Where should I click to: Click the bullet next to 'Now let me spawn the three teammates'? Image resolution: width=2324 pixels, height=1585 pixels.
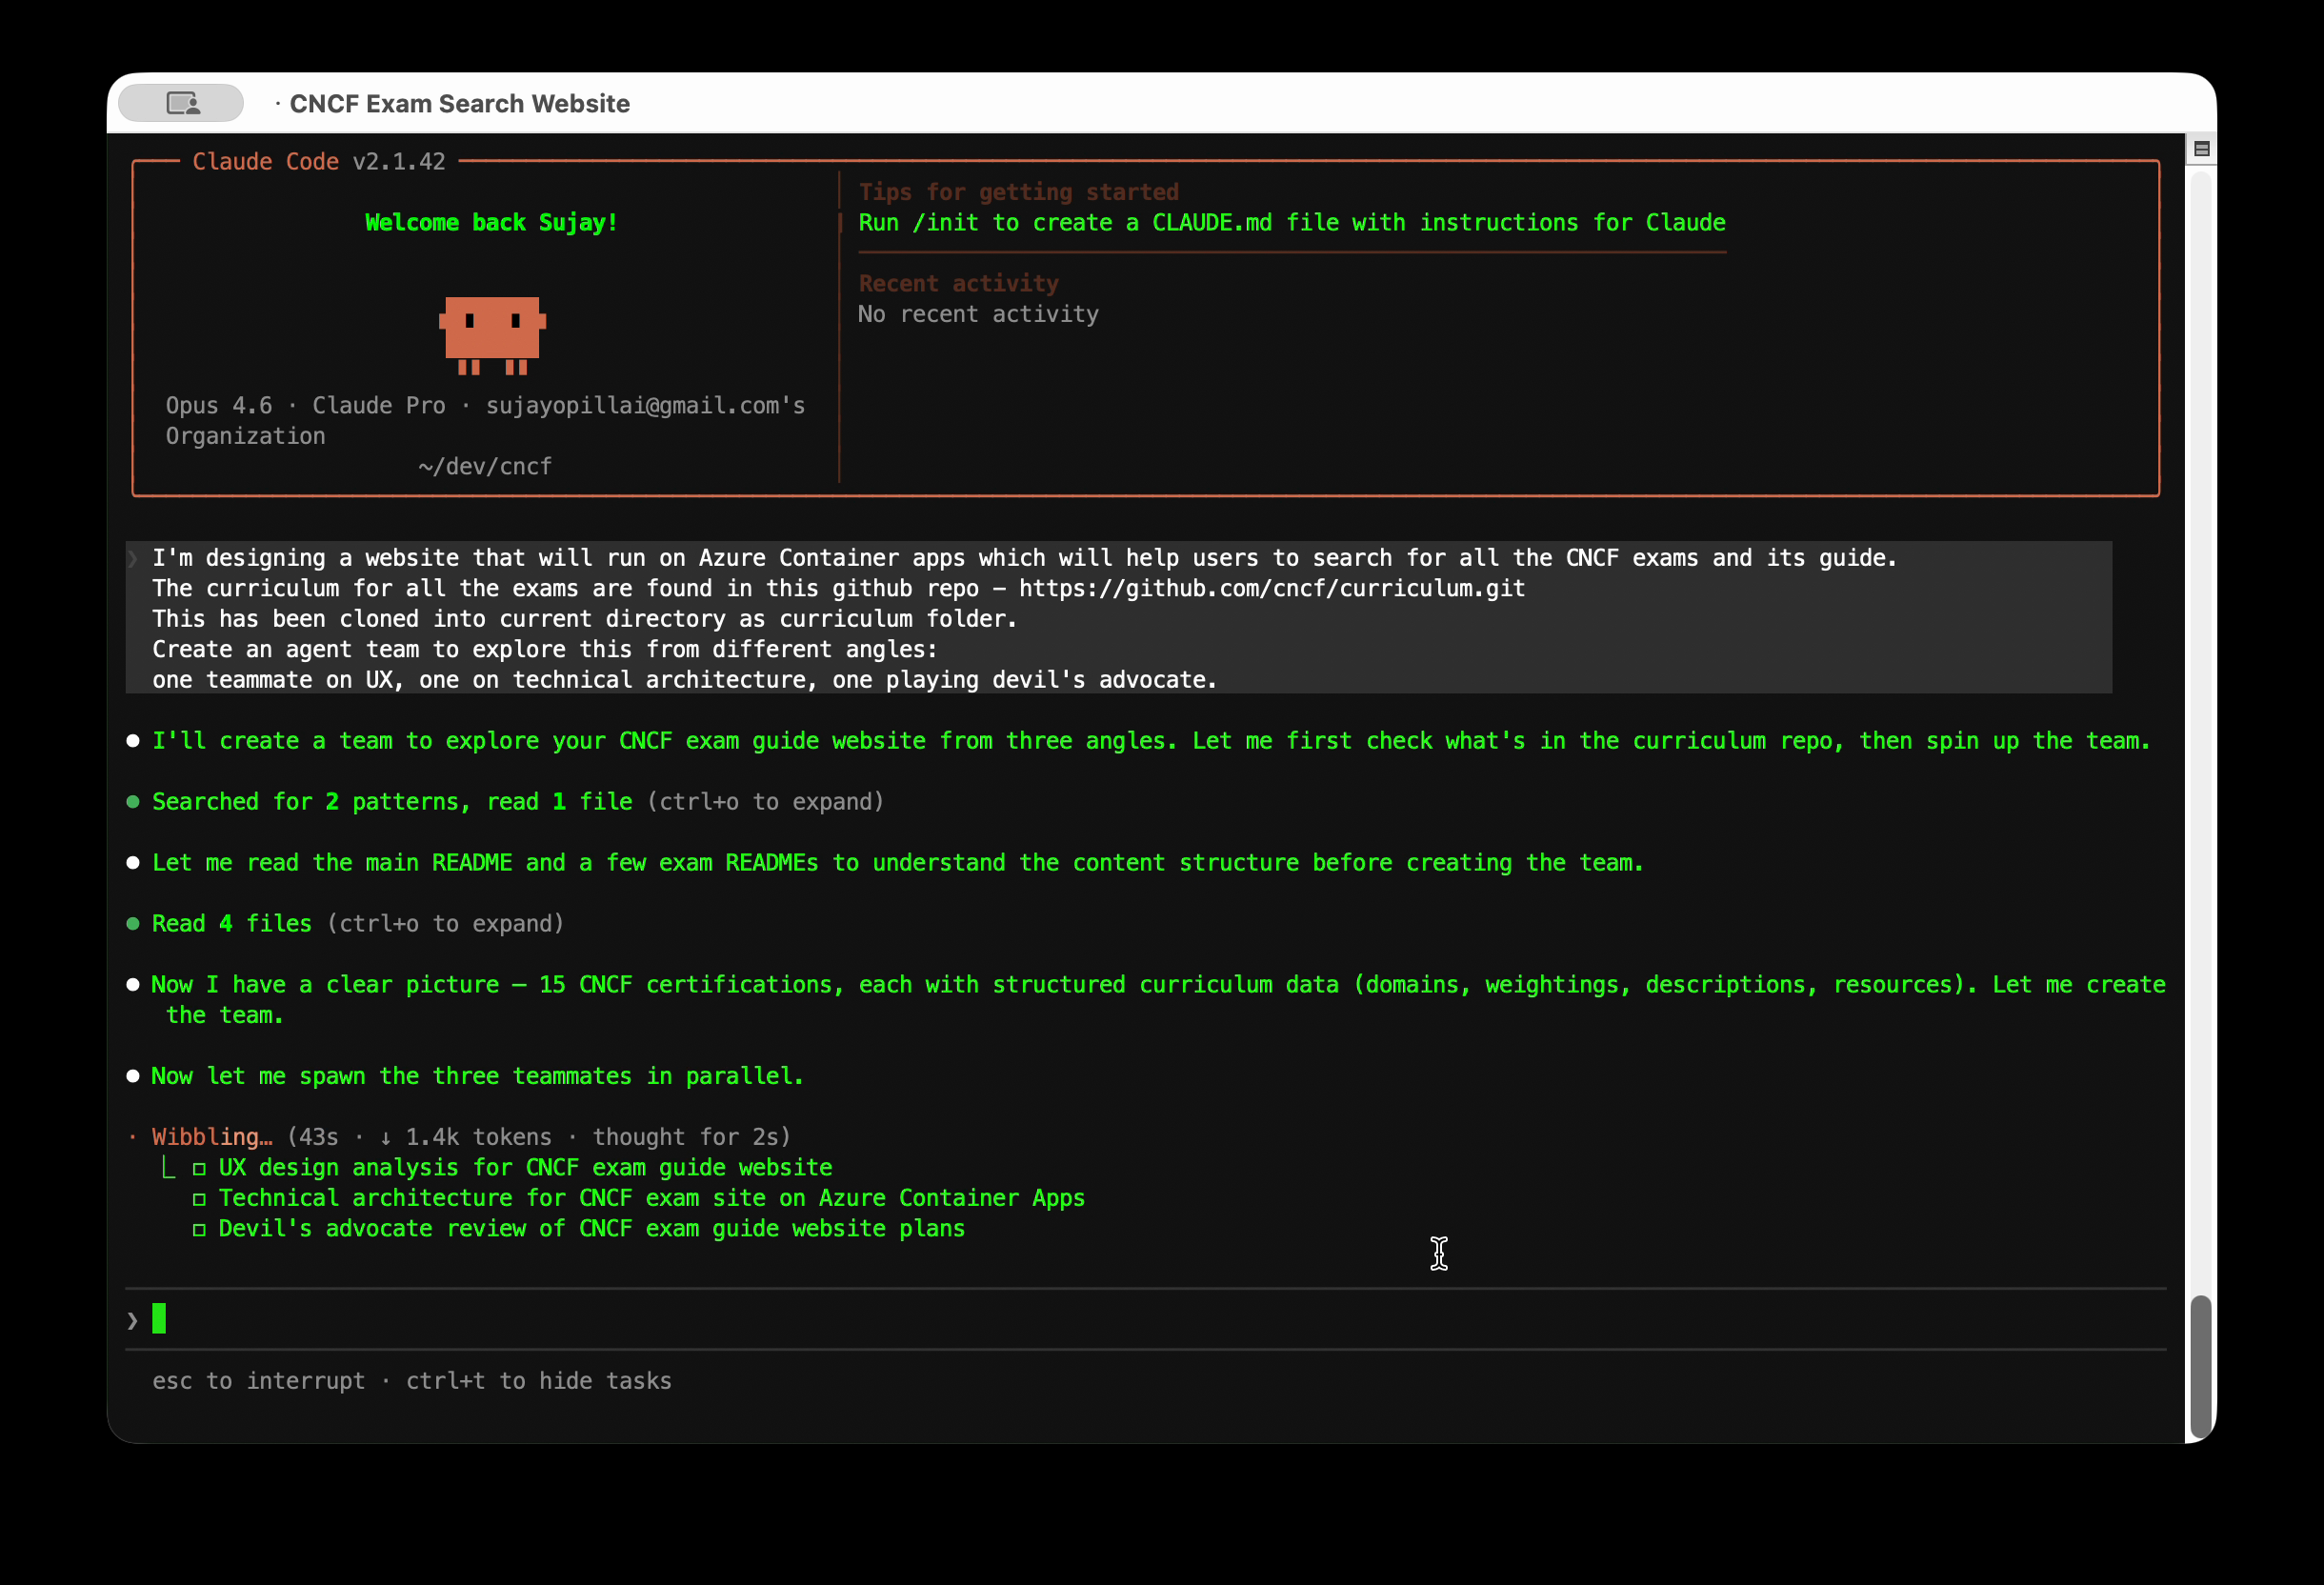[x=133, y=1076]
